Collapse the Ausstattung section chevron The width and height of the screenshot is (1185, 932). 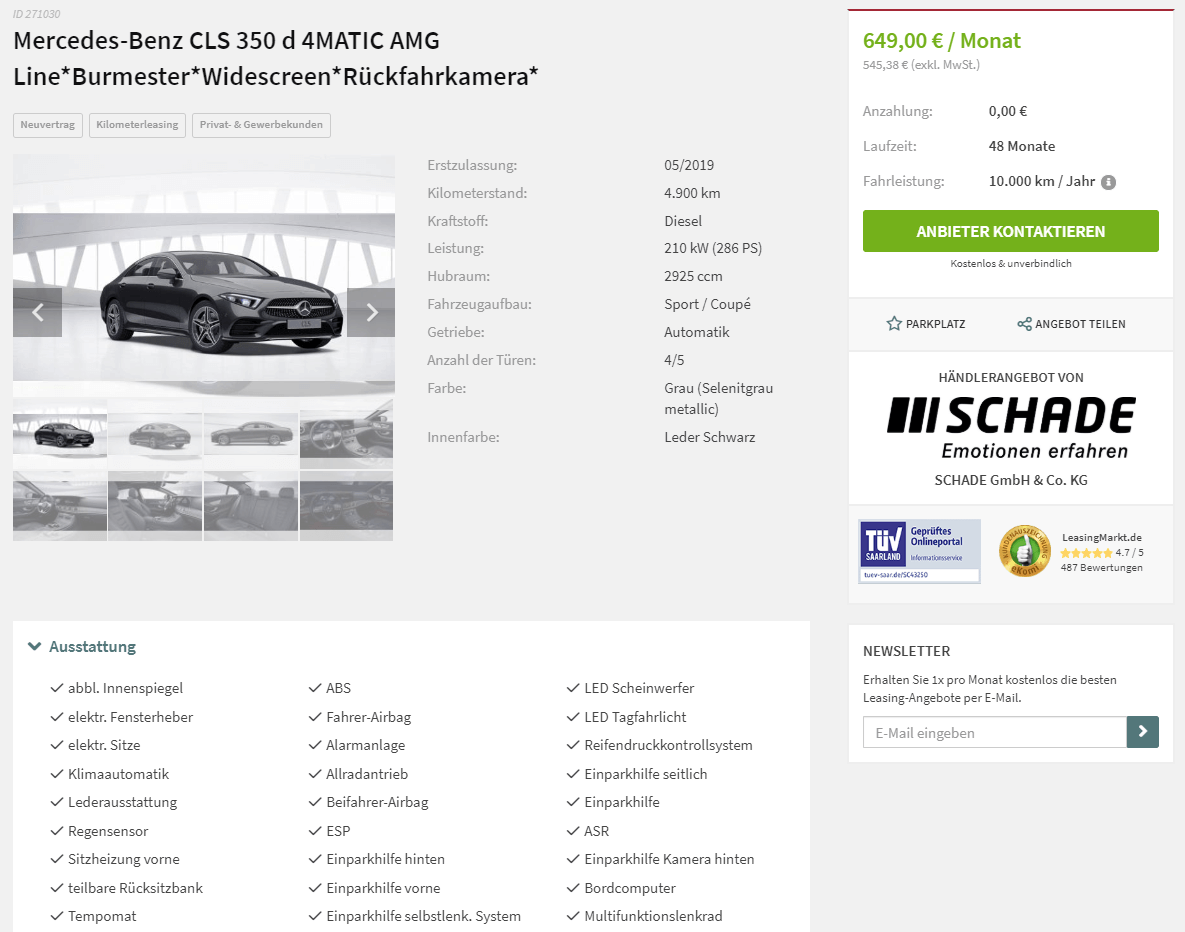pyautogui.click(x=34, y=646)
